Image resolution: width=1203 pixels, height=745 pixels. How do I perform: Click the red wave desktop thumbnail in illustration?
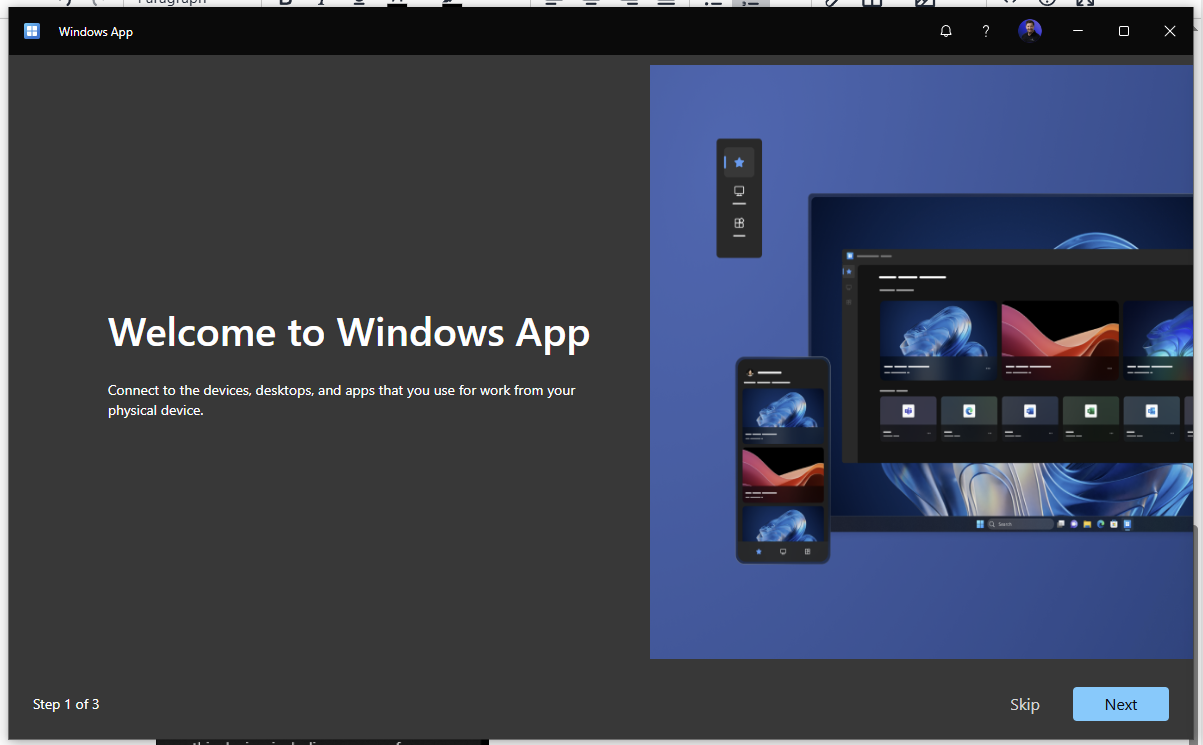(x=1059, y=330)
